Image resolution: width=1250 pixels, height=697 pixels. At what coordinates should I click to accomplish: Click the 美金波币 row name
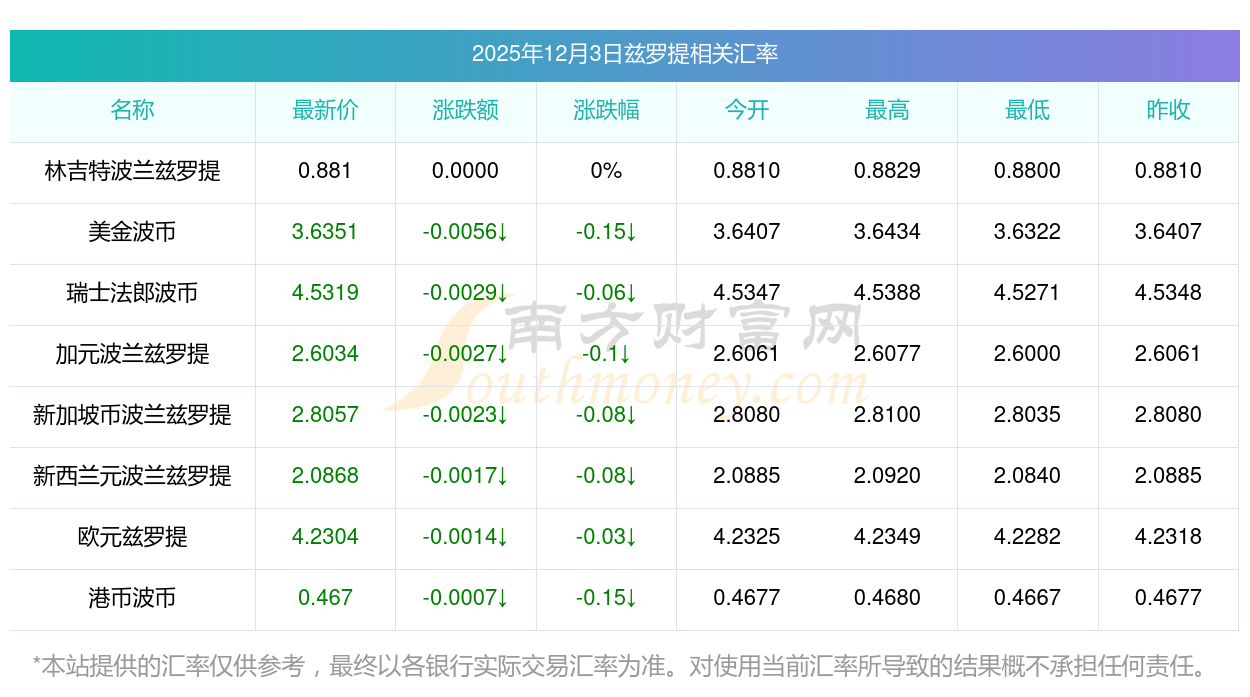tap(132, 232)
